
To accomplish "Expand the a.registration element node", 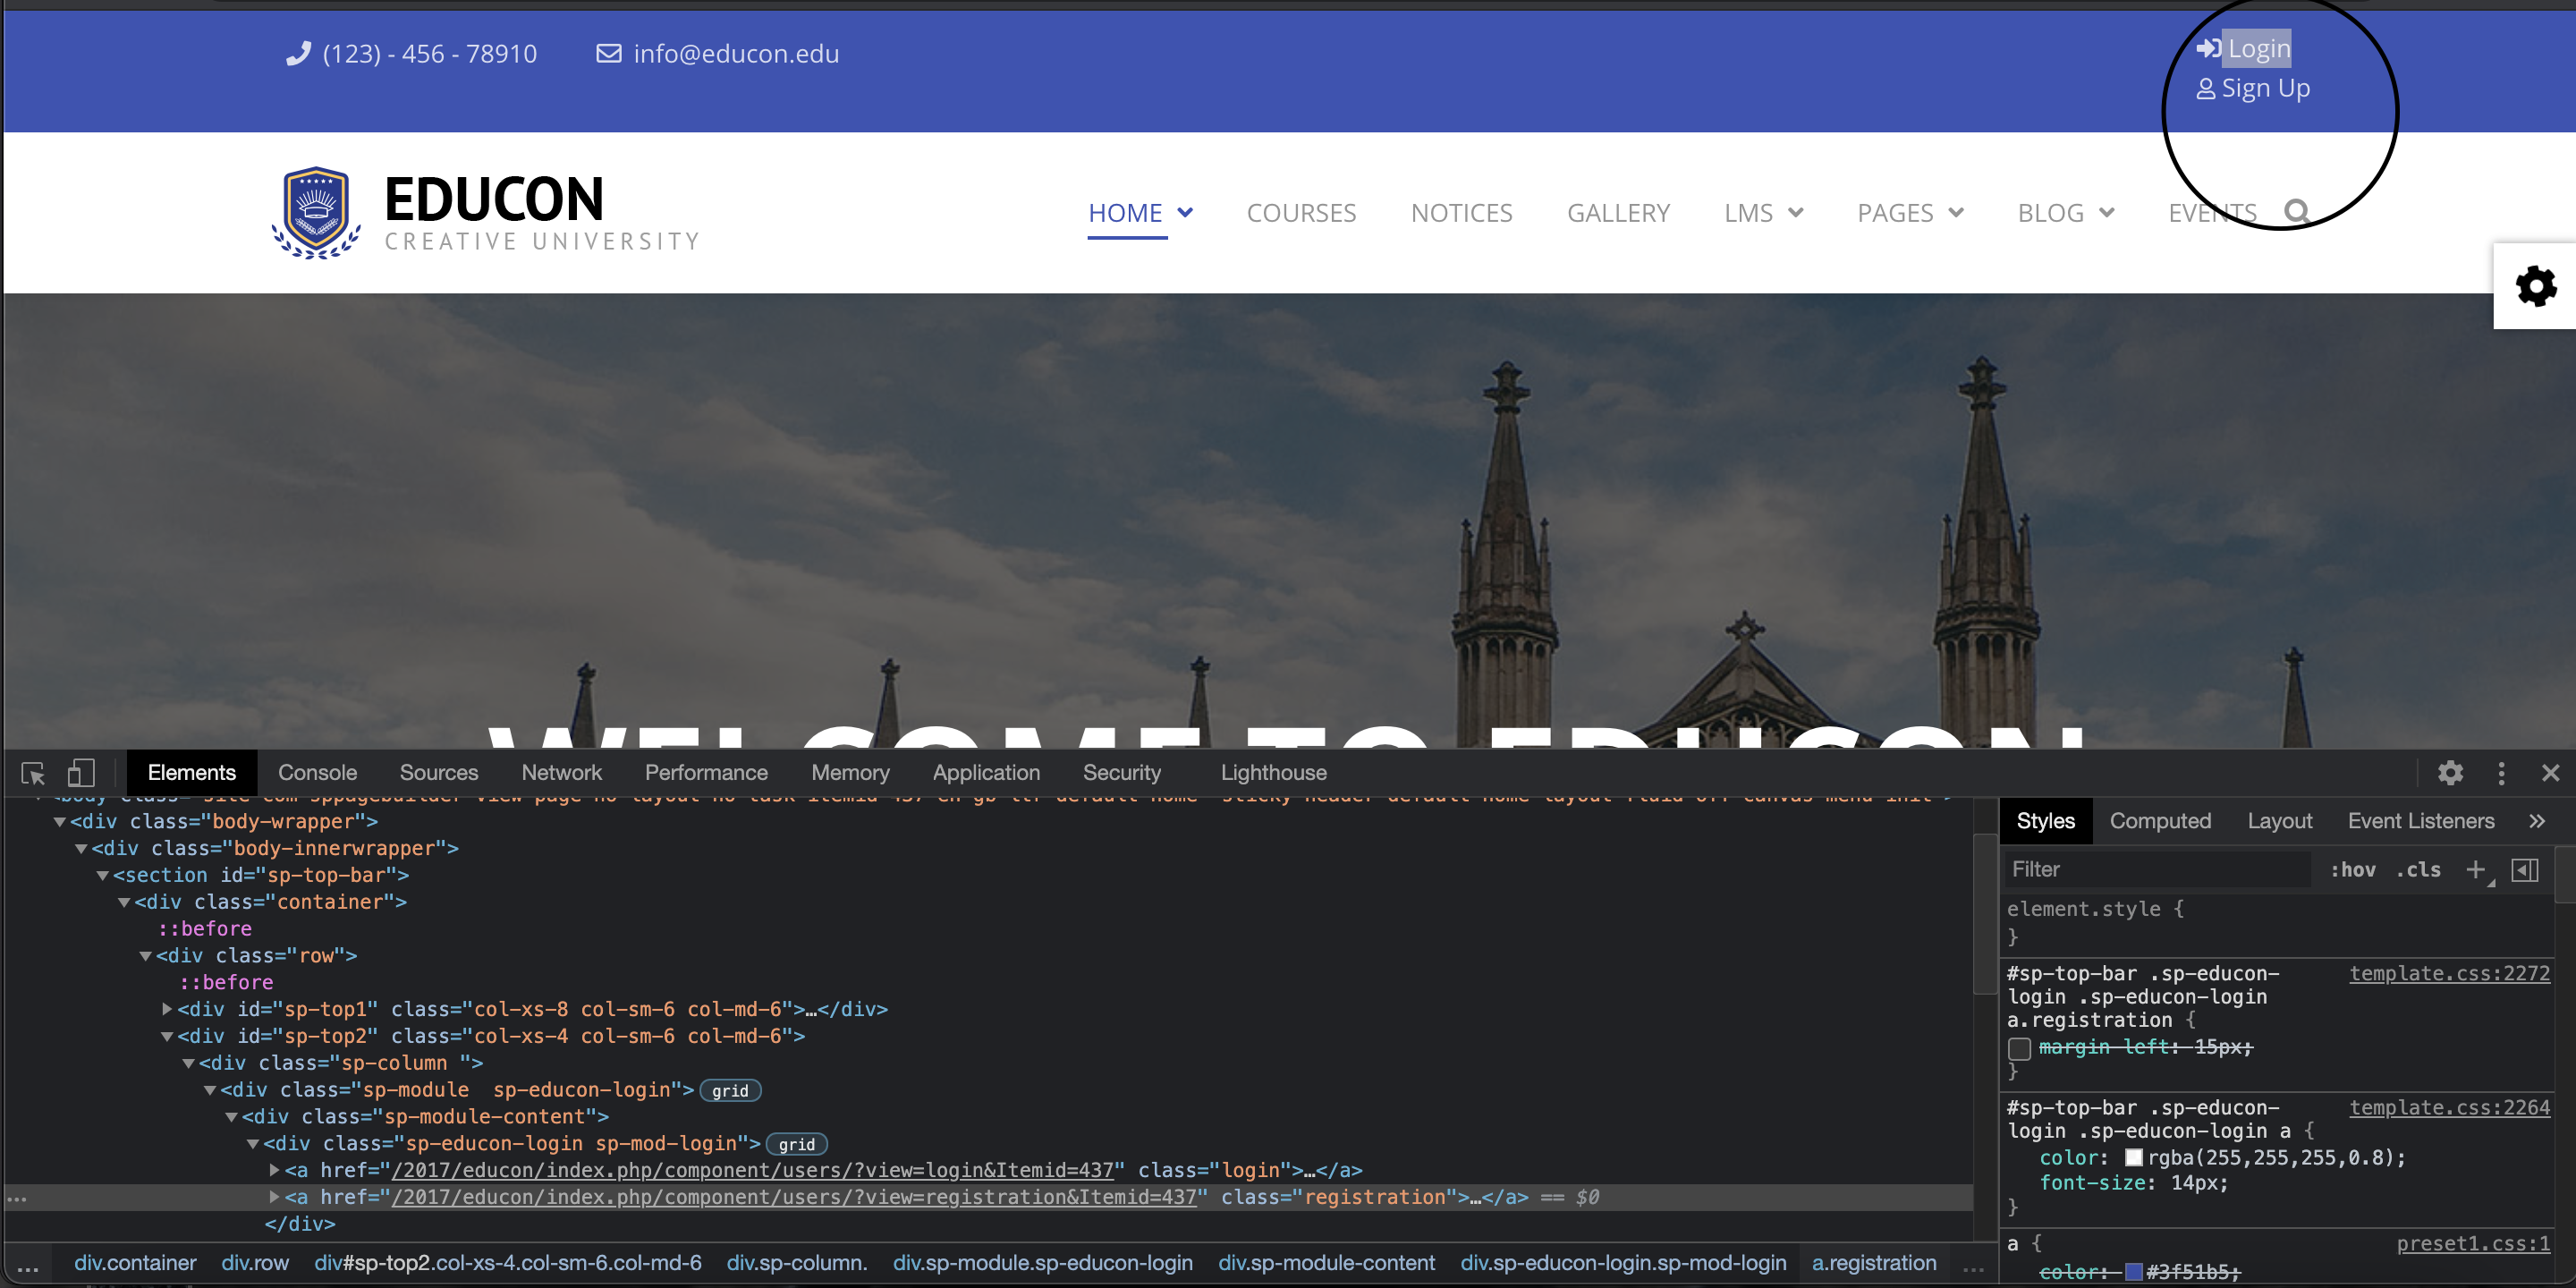I will point(275,1197).
